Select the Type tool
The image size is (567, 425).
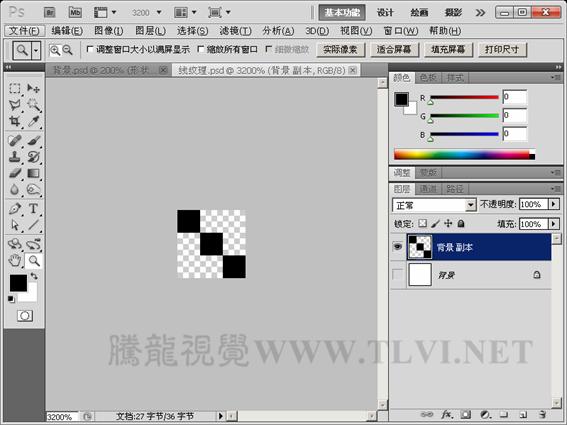33,209
